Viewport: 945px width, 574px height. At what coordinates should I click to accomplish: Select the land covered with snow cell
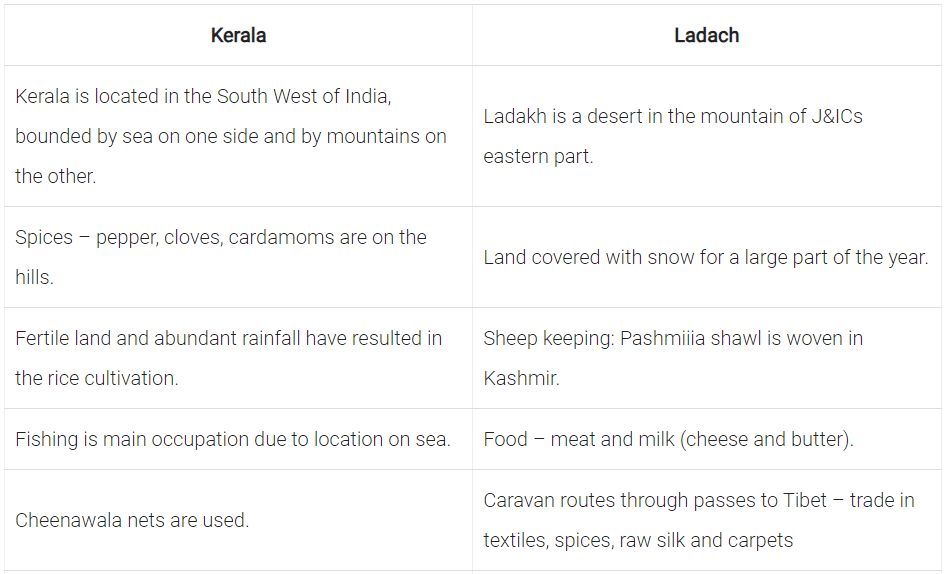pyautogui.click(x=705, y=257)
